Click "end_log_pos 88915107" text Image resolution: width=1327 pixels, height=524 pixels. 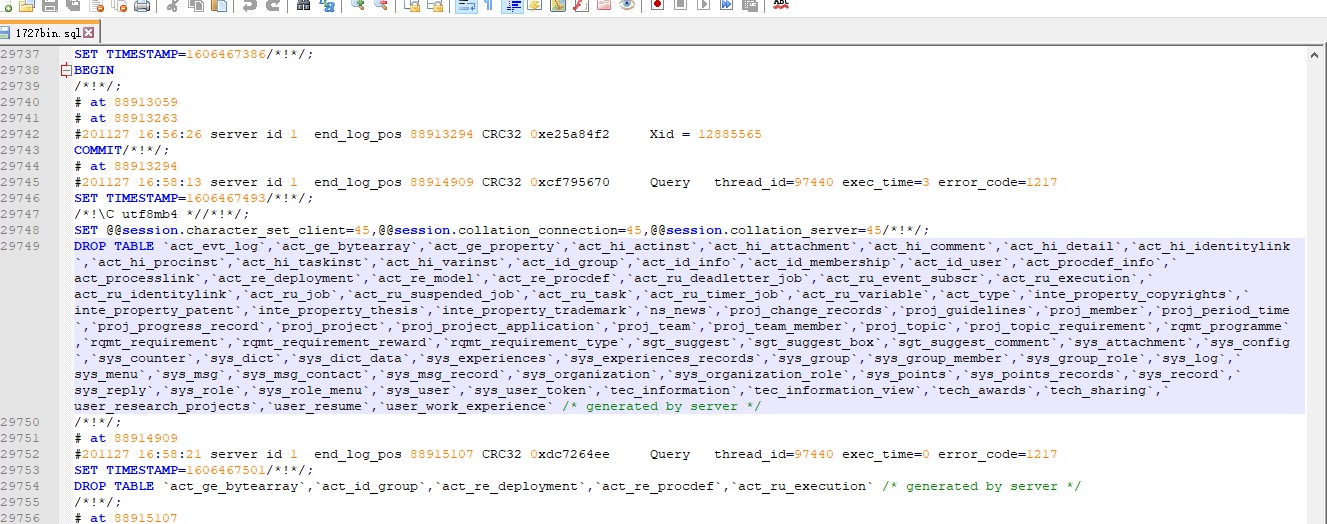[394, 454]
